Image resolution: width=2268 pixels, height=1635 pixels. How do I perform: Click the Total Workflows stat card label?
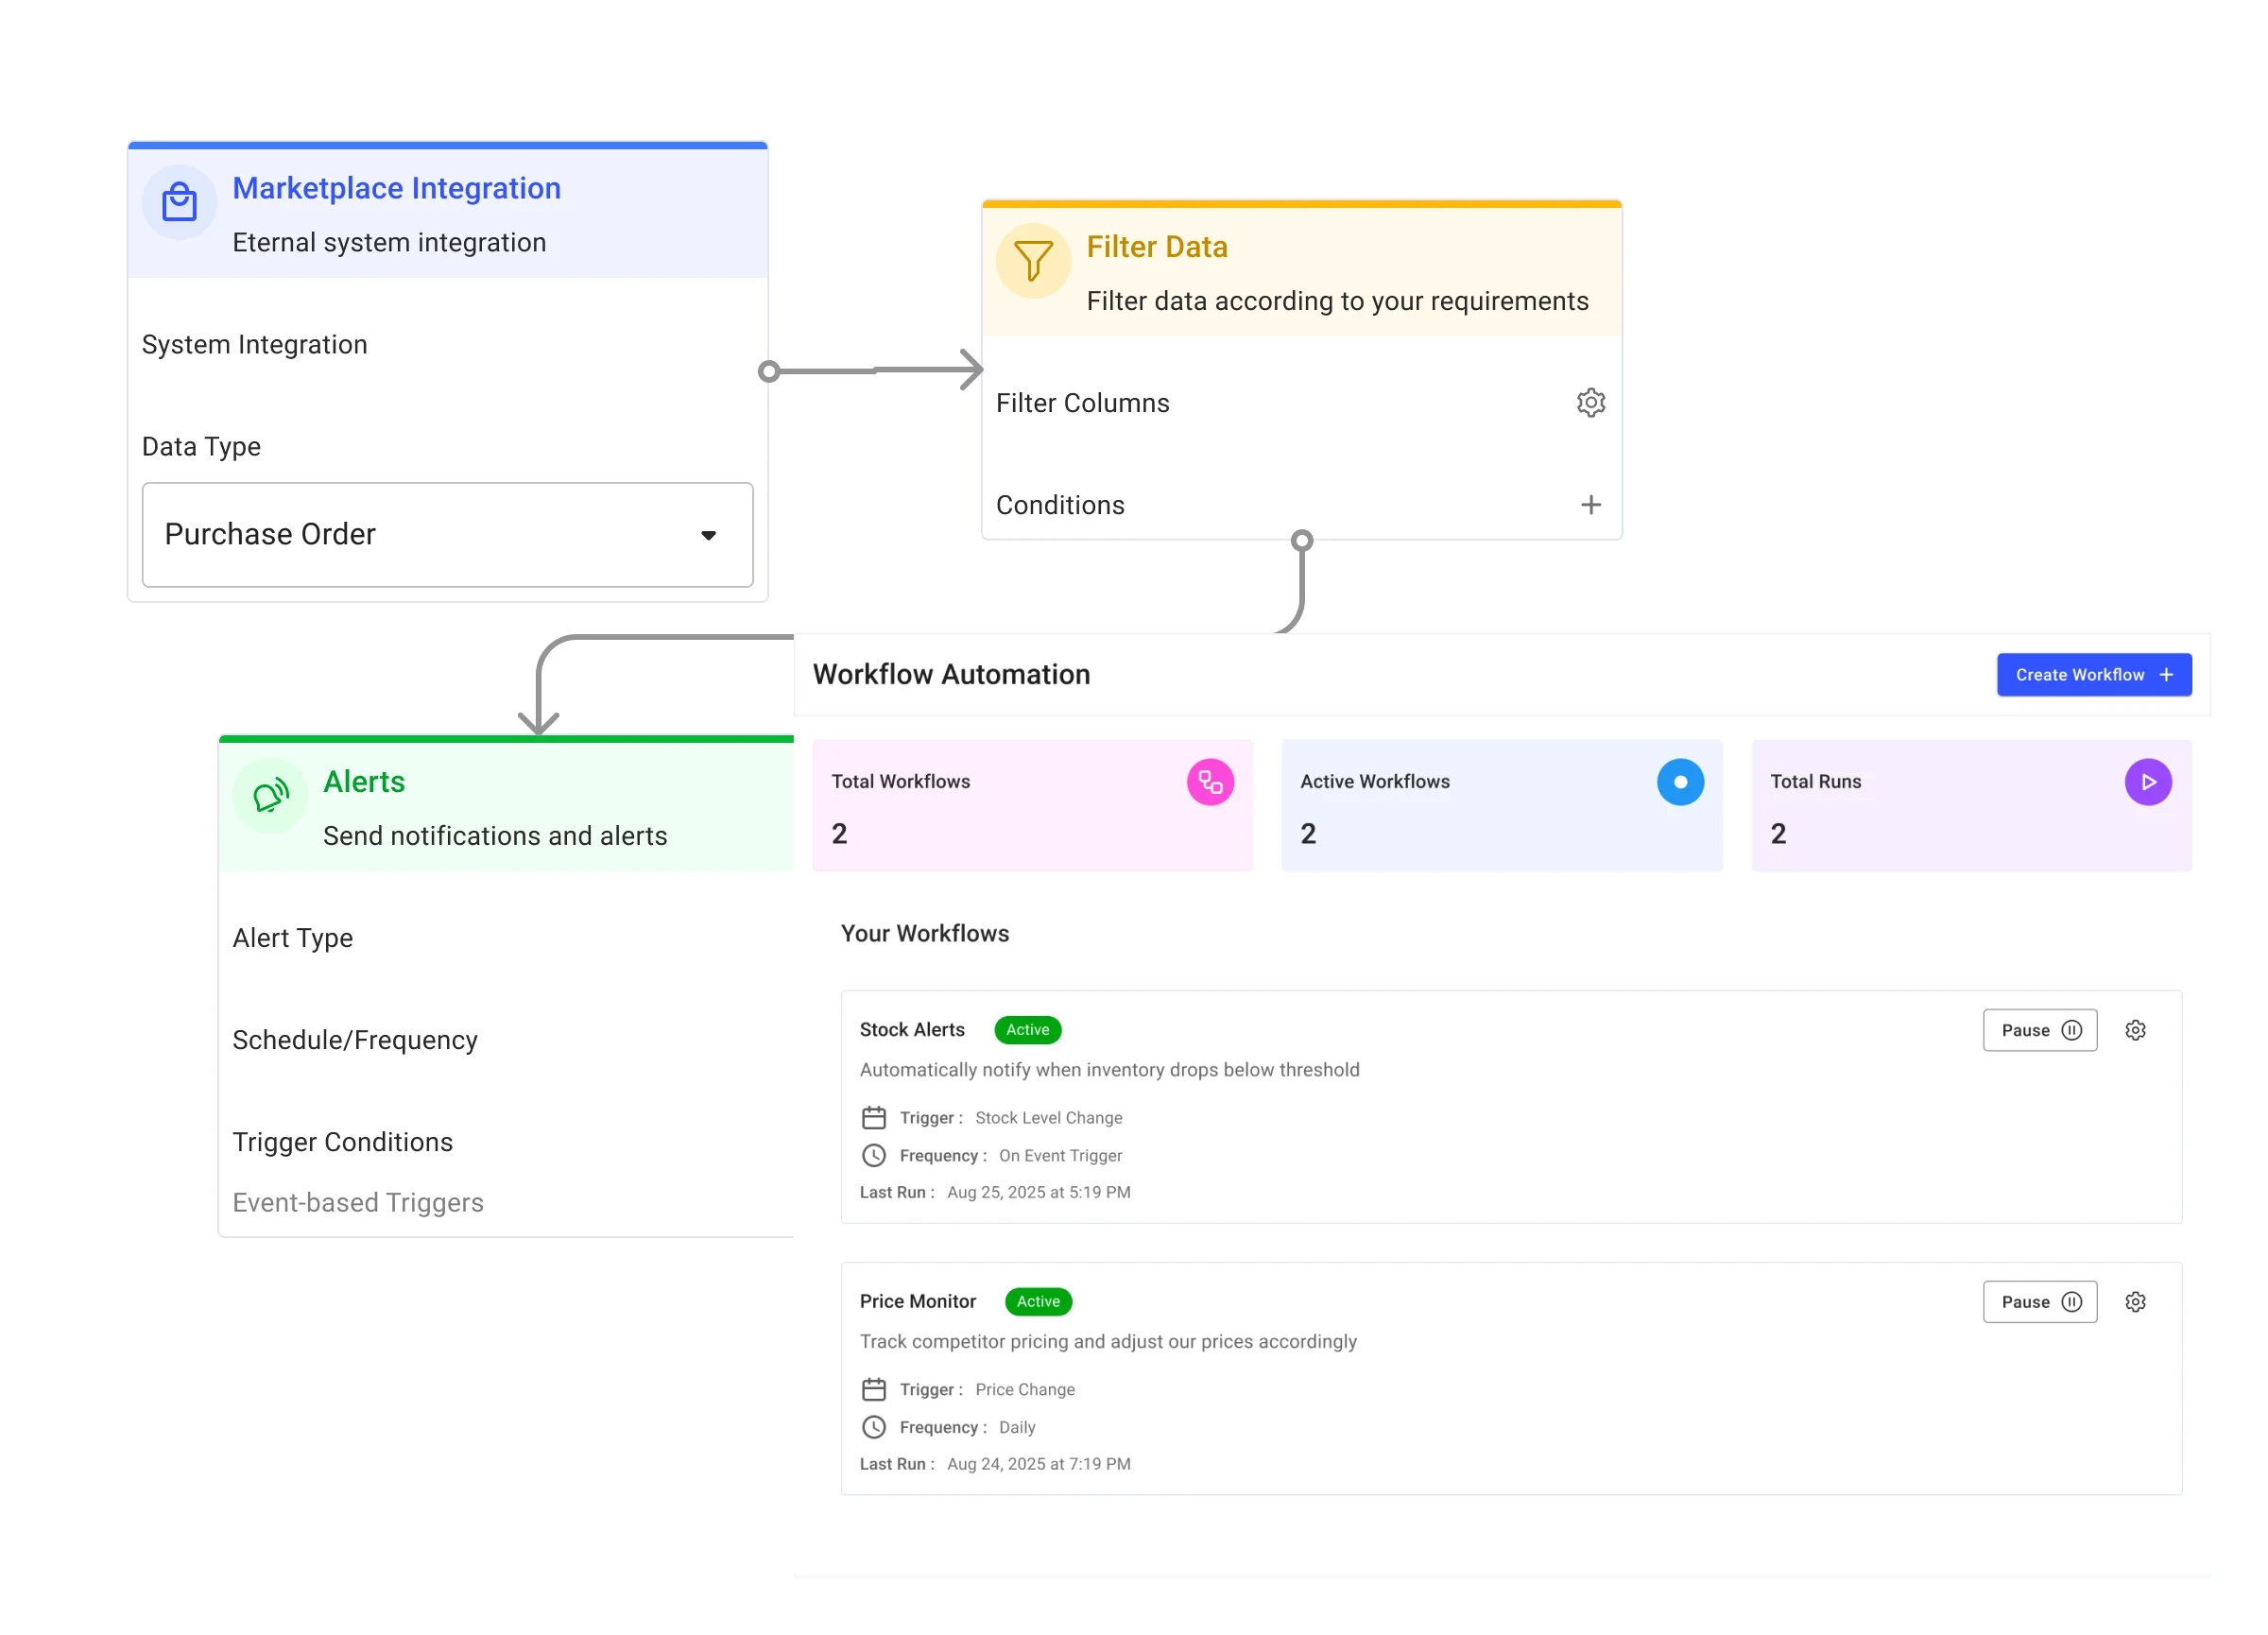coord(900,782)
